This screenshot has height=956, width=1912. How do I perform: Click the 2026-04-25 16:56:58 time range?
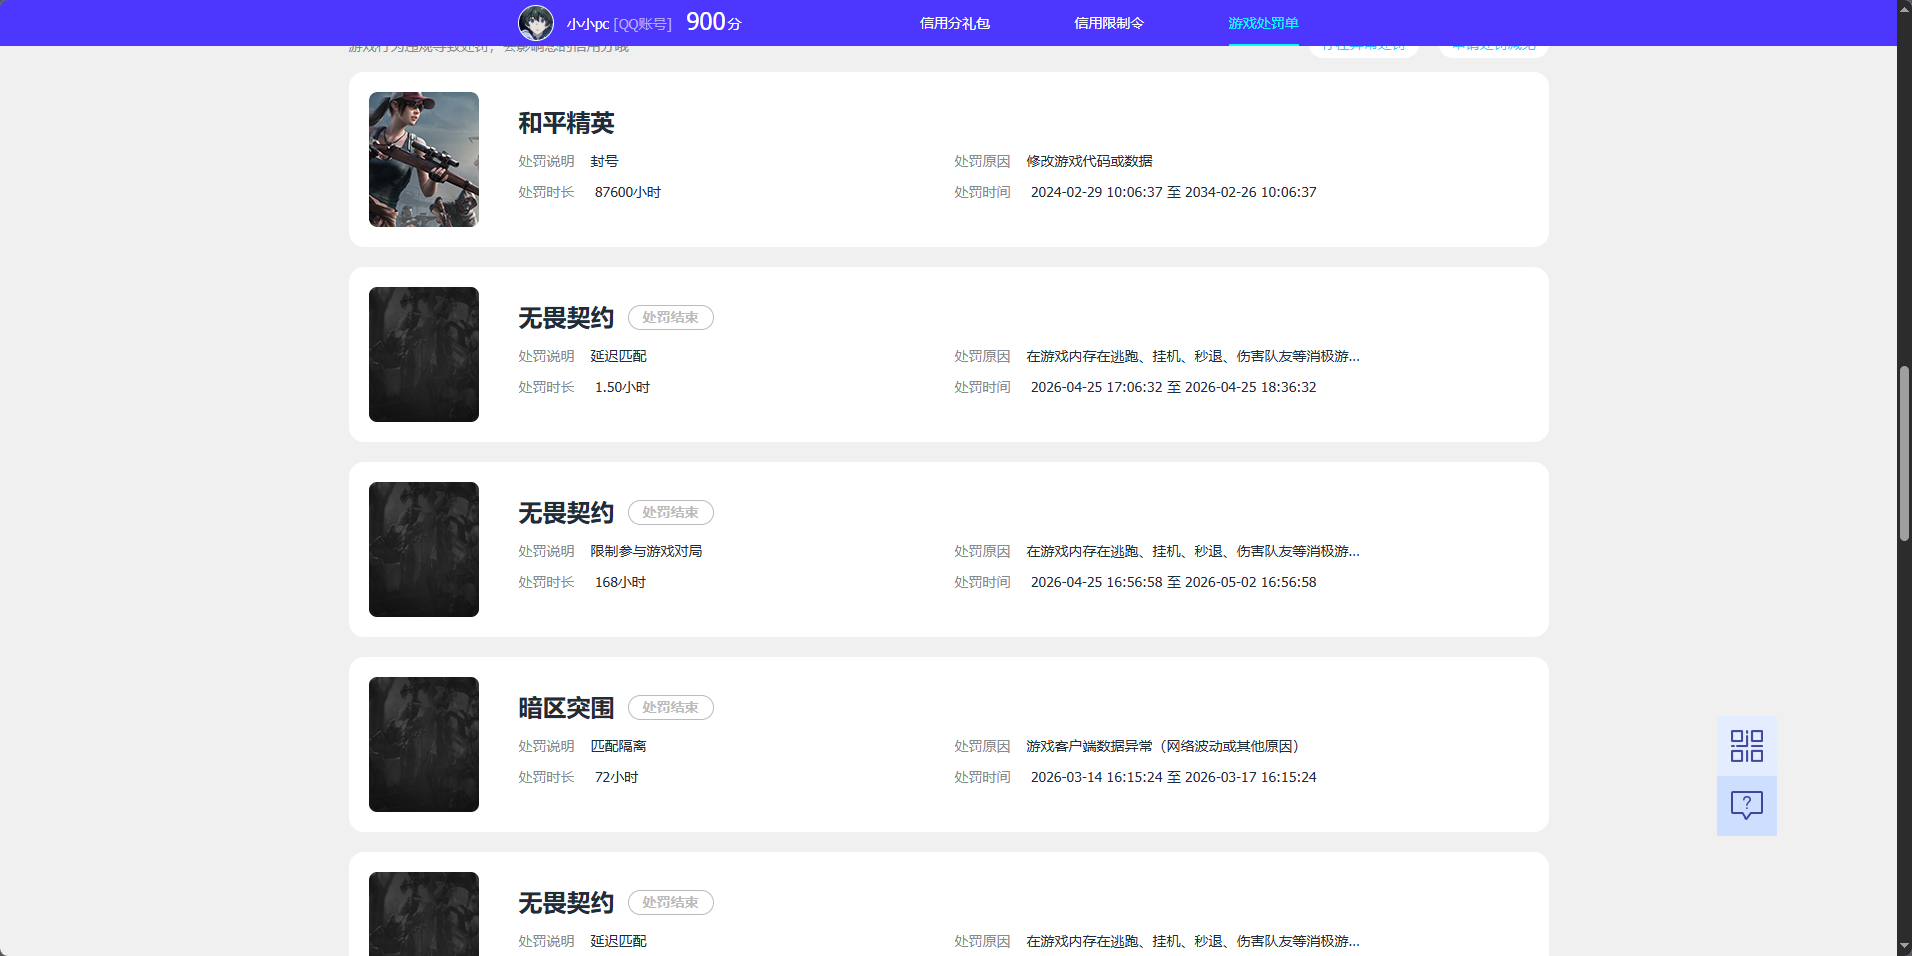click(1174, 582)
